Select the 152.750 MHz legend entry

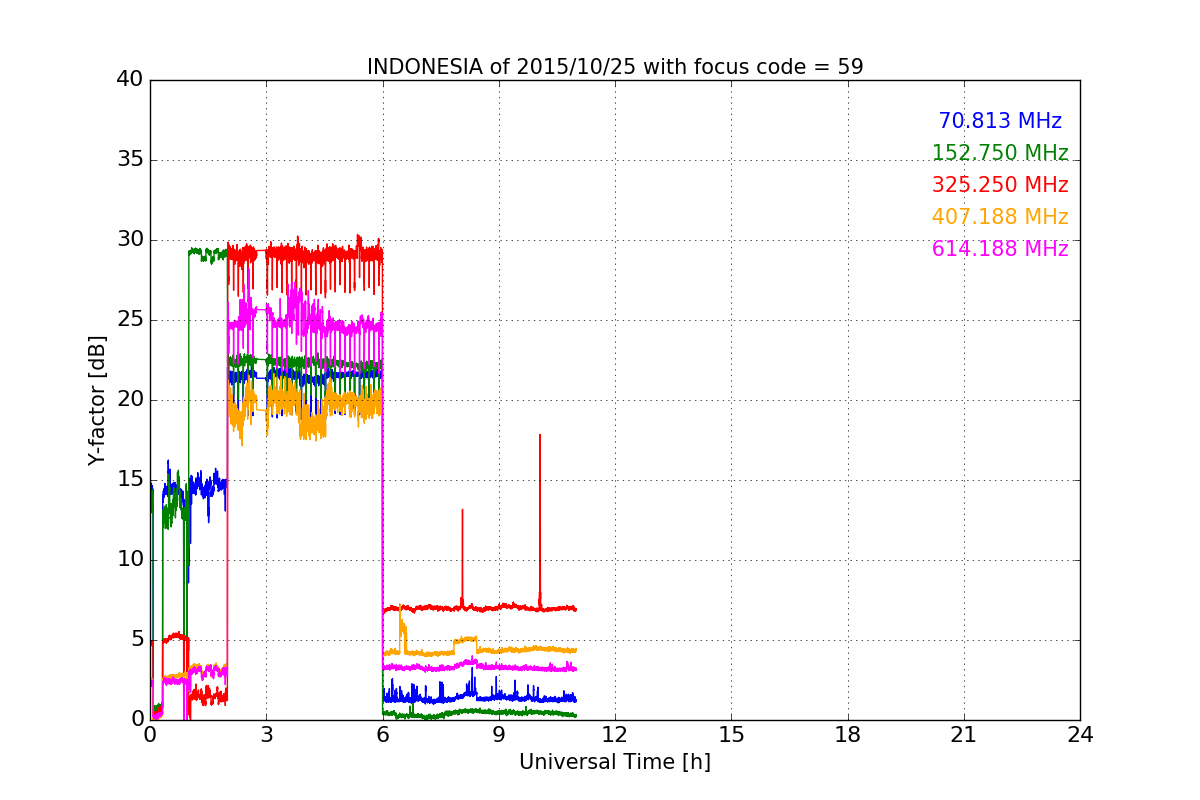[1000, 153]
